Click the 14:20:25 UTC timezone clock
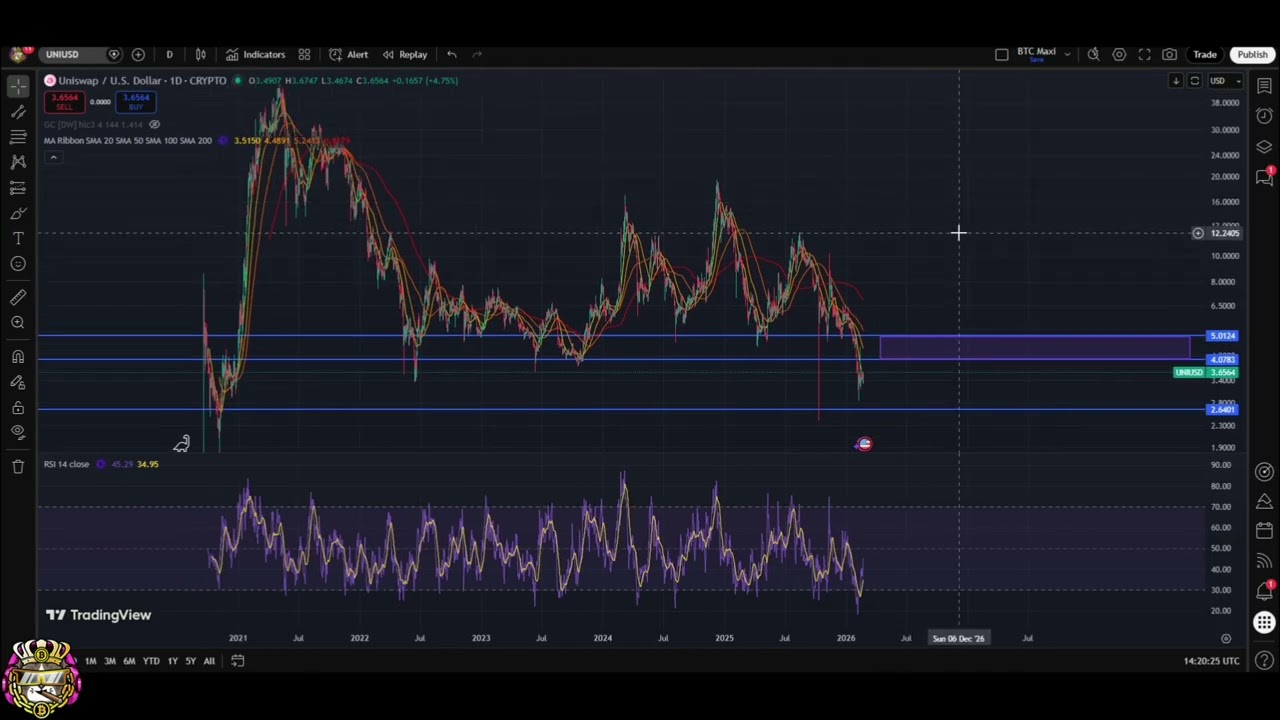 [1211, 661]
